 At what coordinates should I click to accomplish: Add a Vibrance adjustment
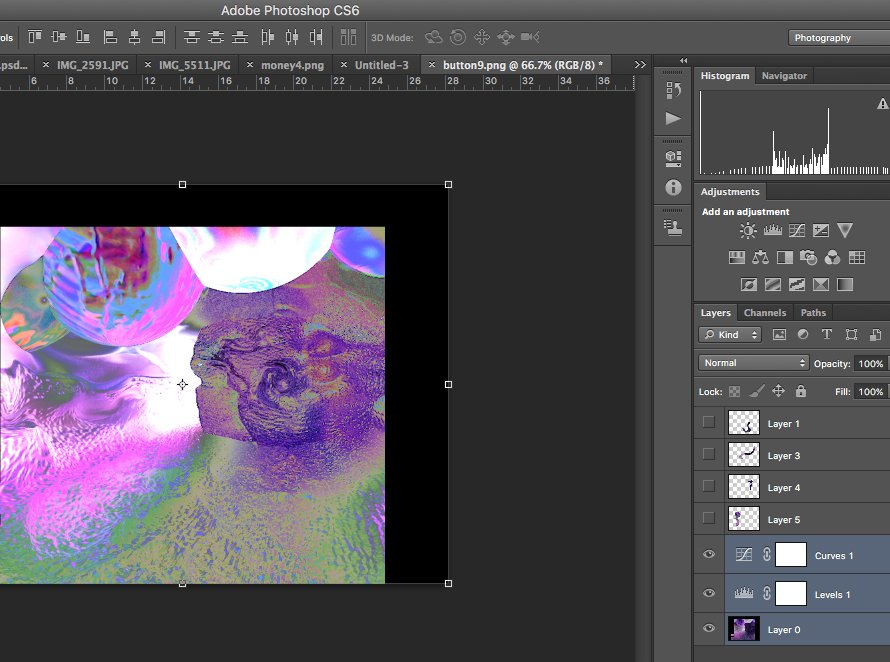(845, 231)
